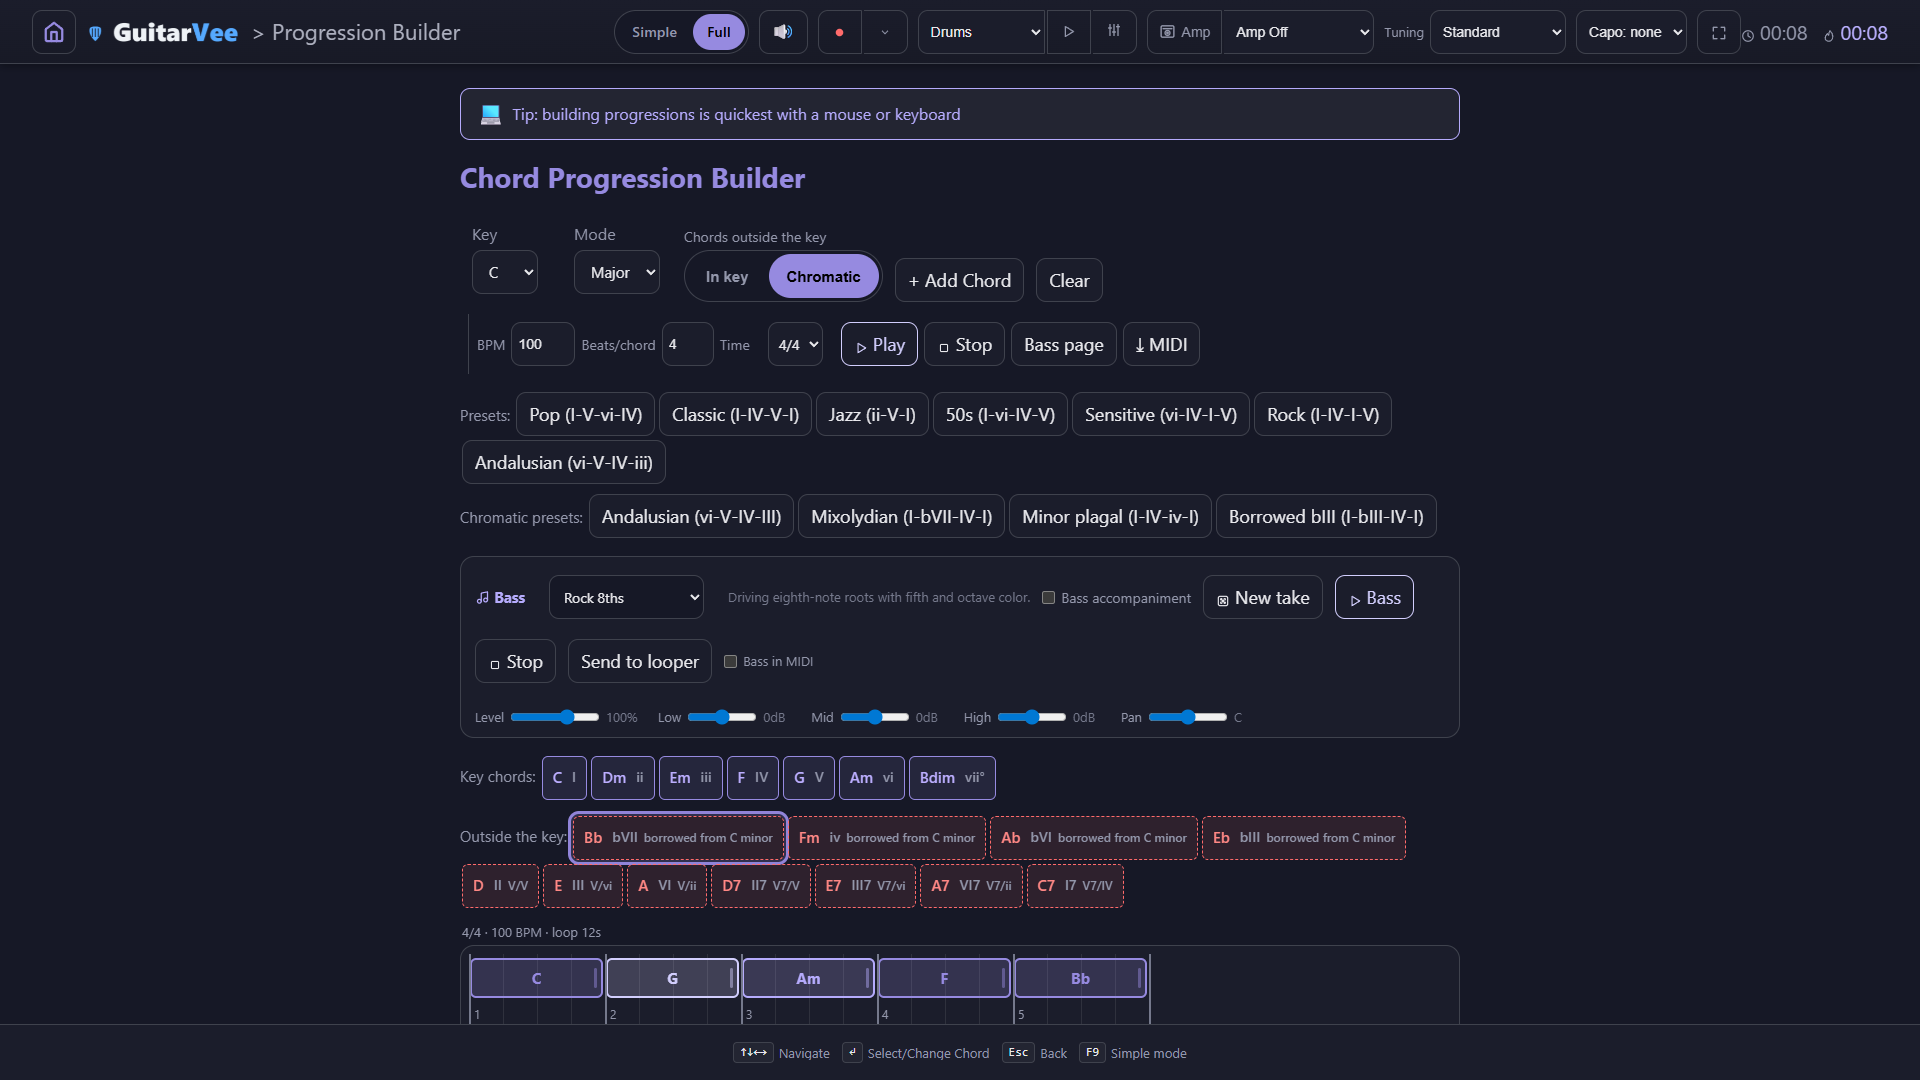Enable Bass accompaniment checkbox

click(x=1048, y=598)
